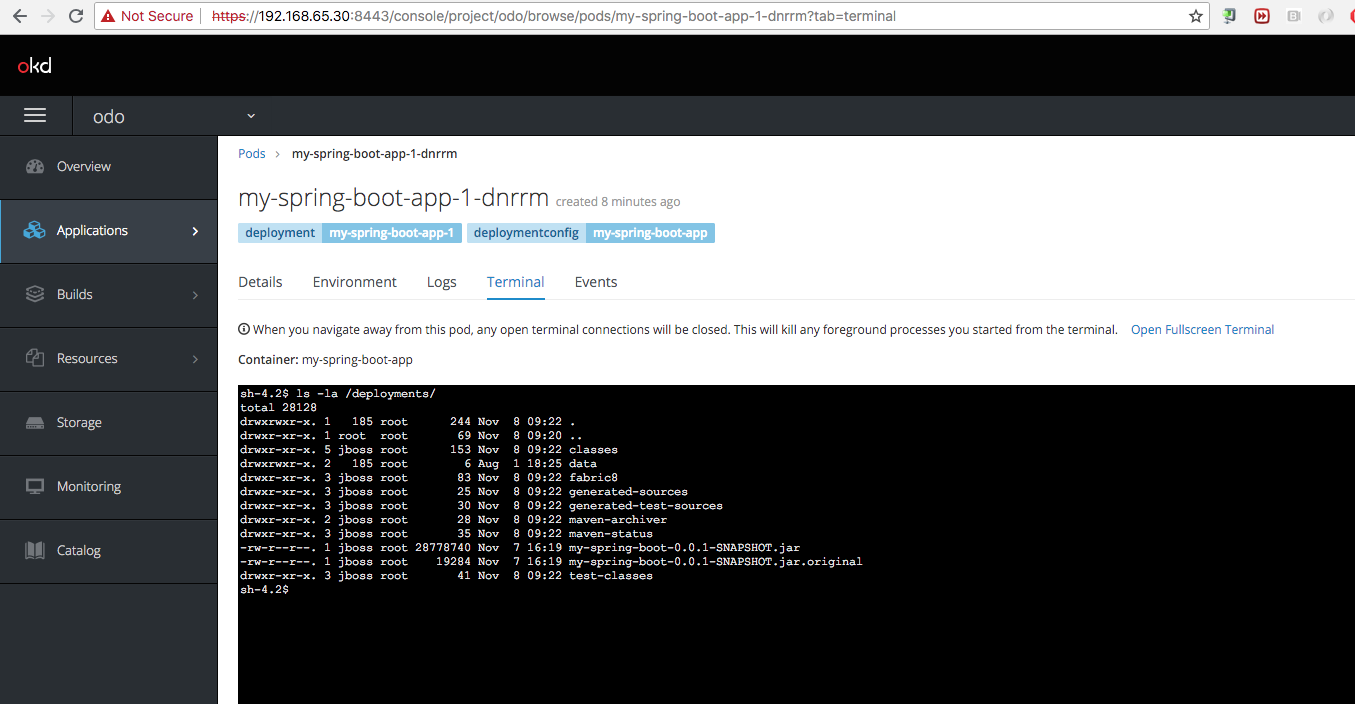Click the maven-archiver entry in terminal
Image resolution: width=1355 pixels, height=704 pixels.
point(618,520)
